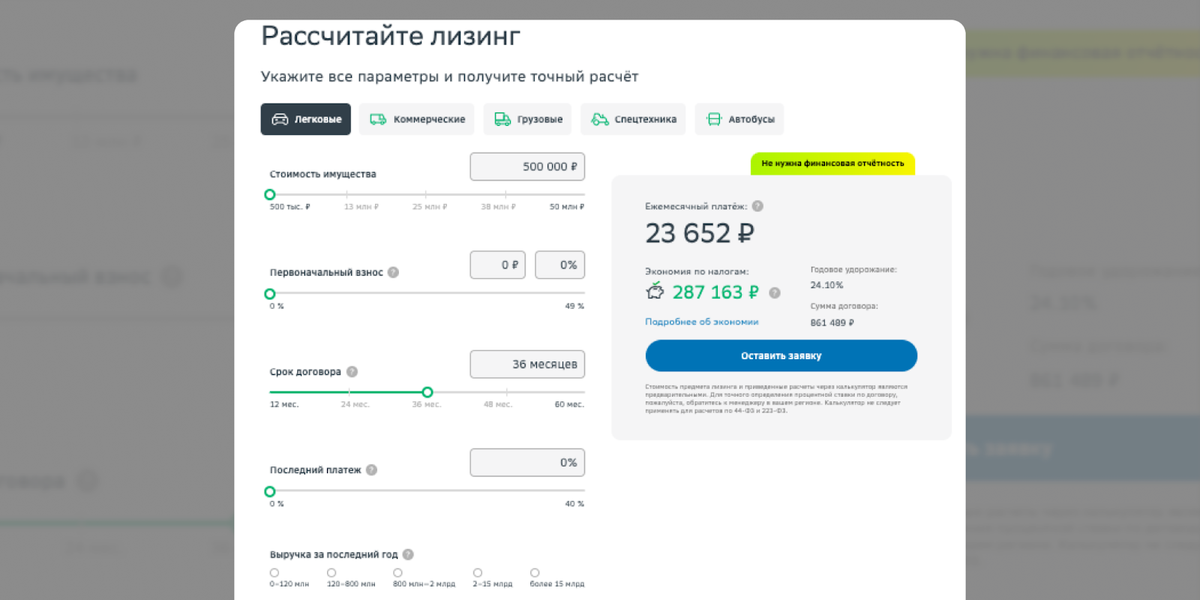
Task: Click the van icon on Коммерческие tab
Action: [378, 119]
